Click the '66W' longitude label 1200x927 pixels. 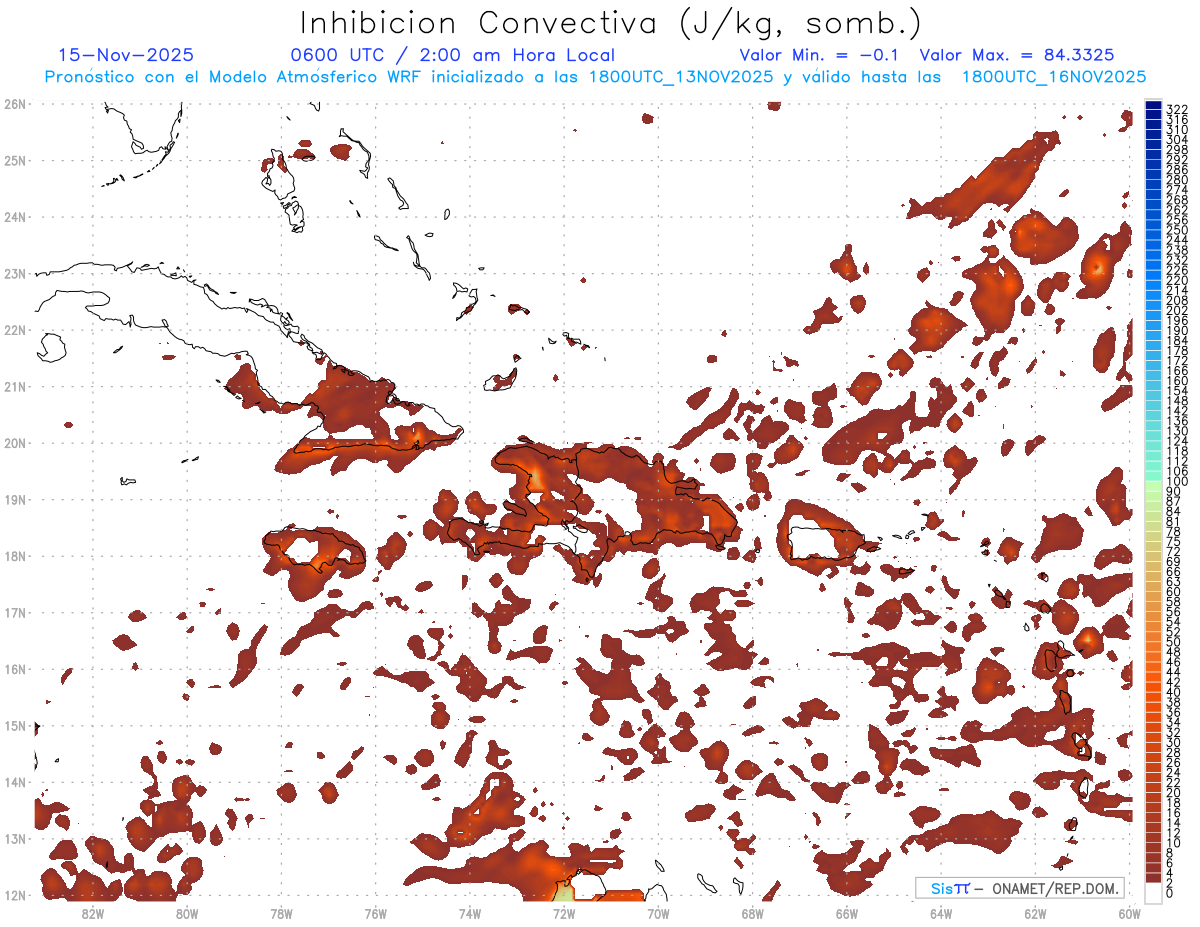(847, 913)
